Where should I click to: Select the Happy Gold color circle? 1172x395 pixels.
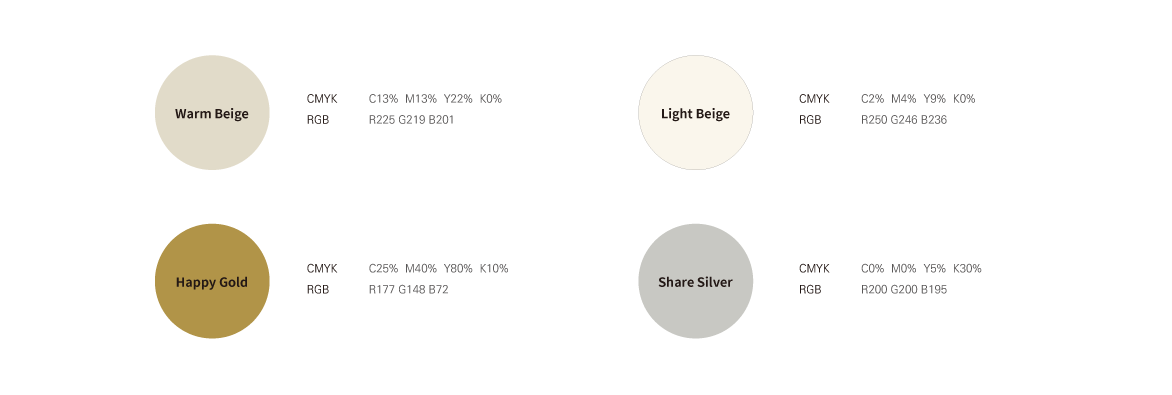[212, 281]
